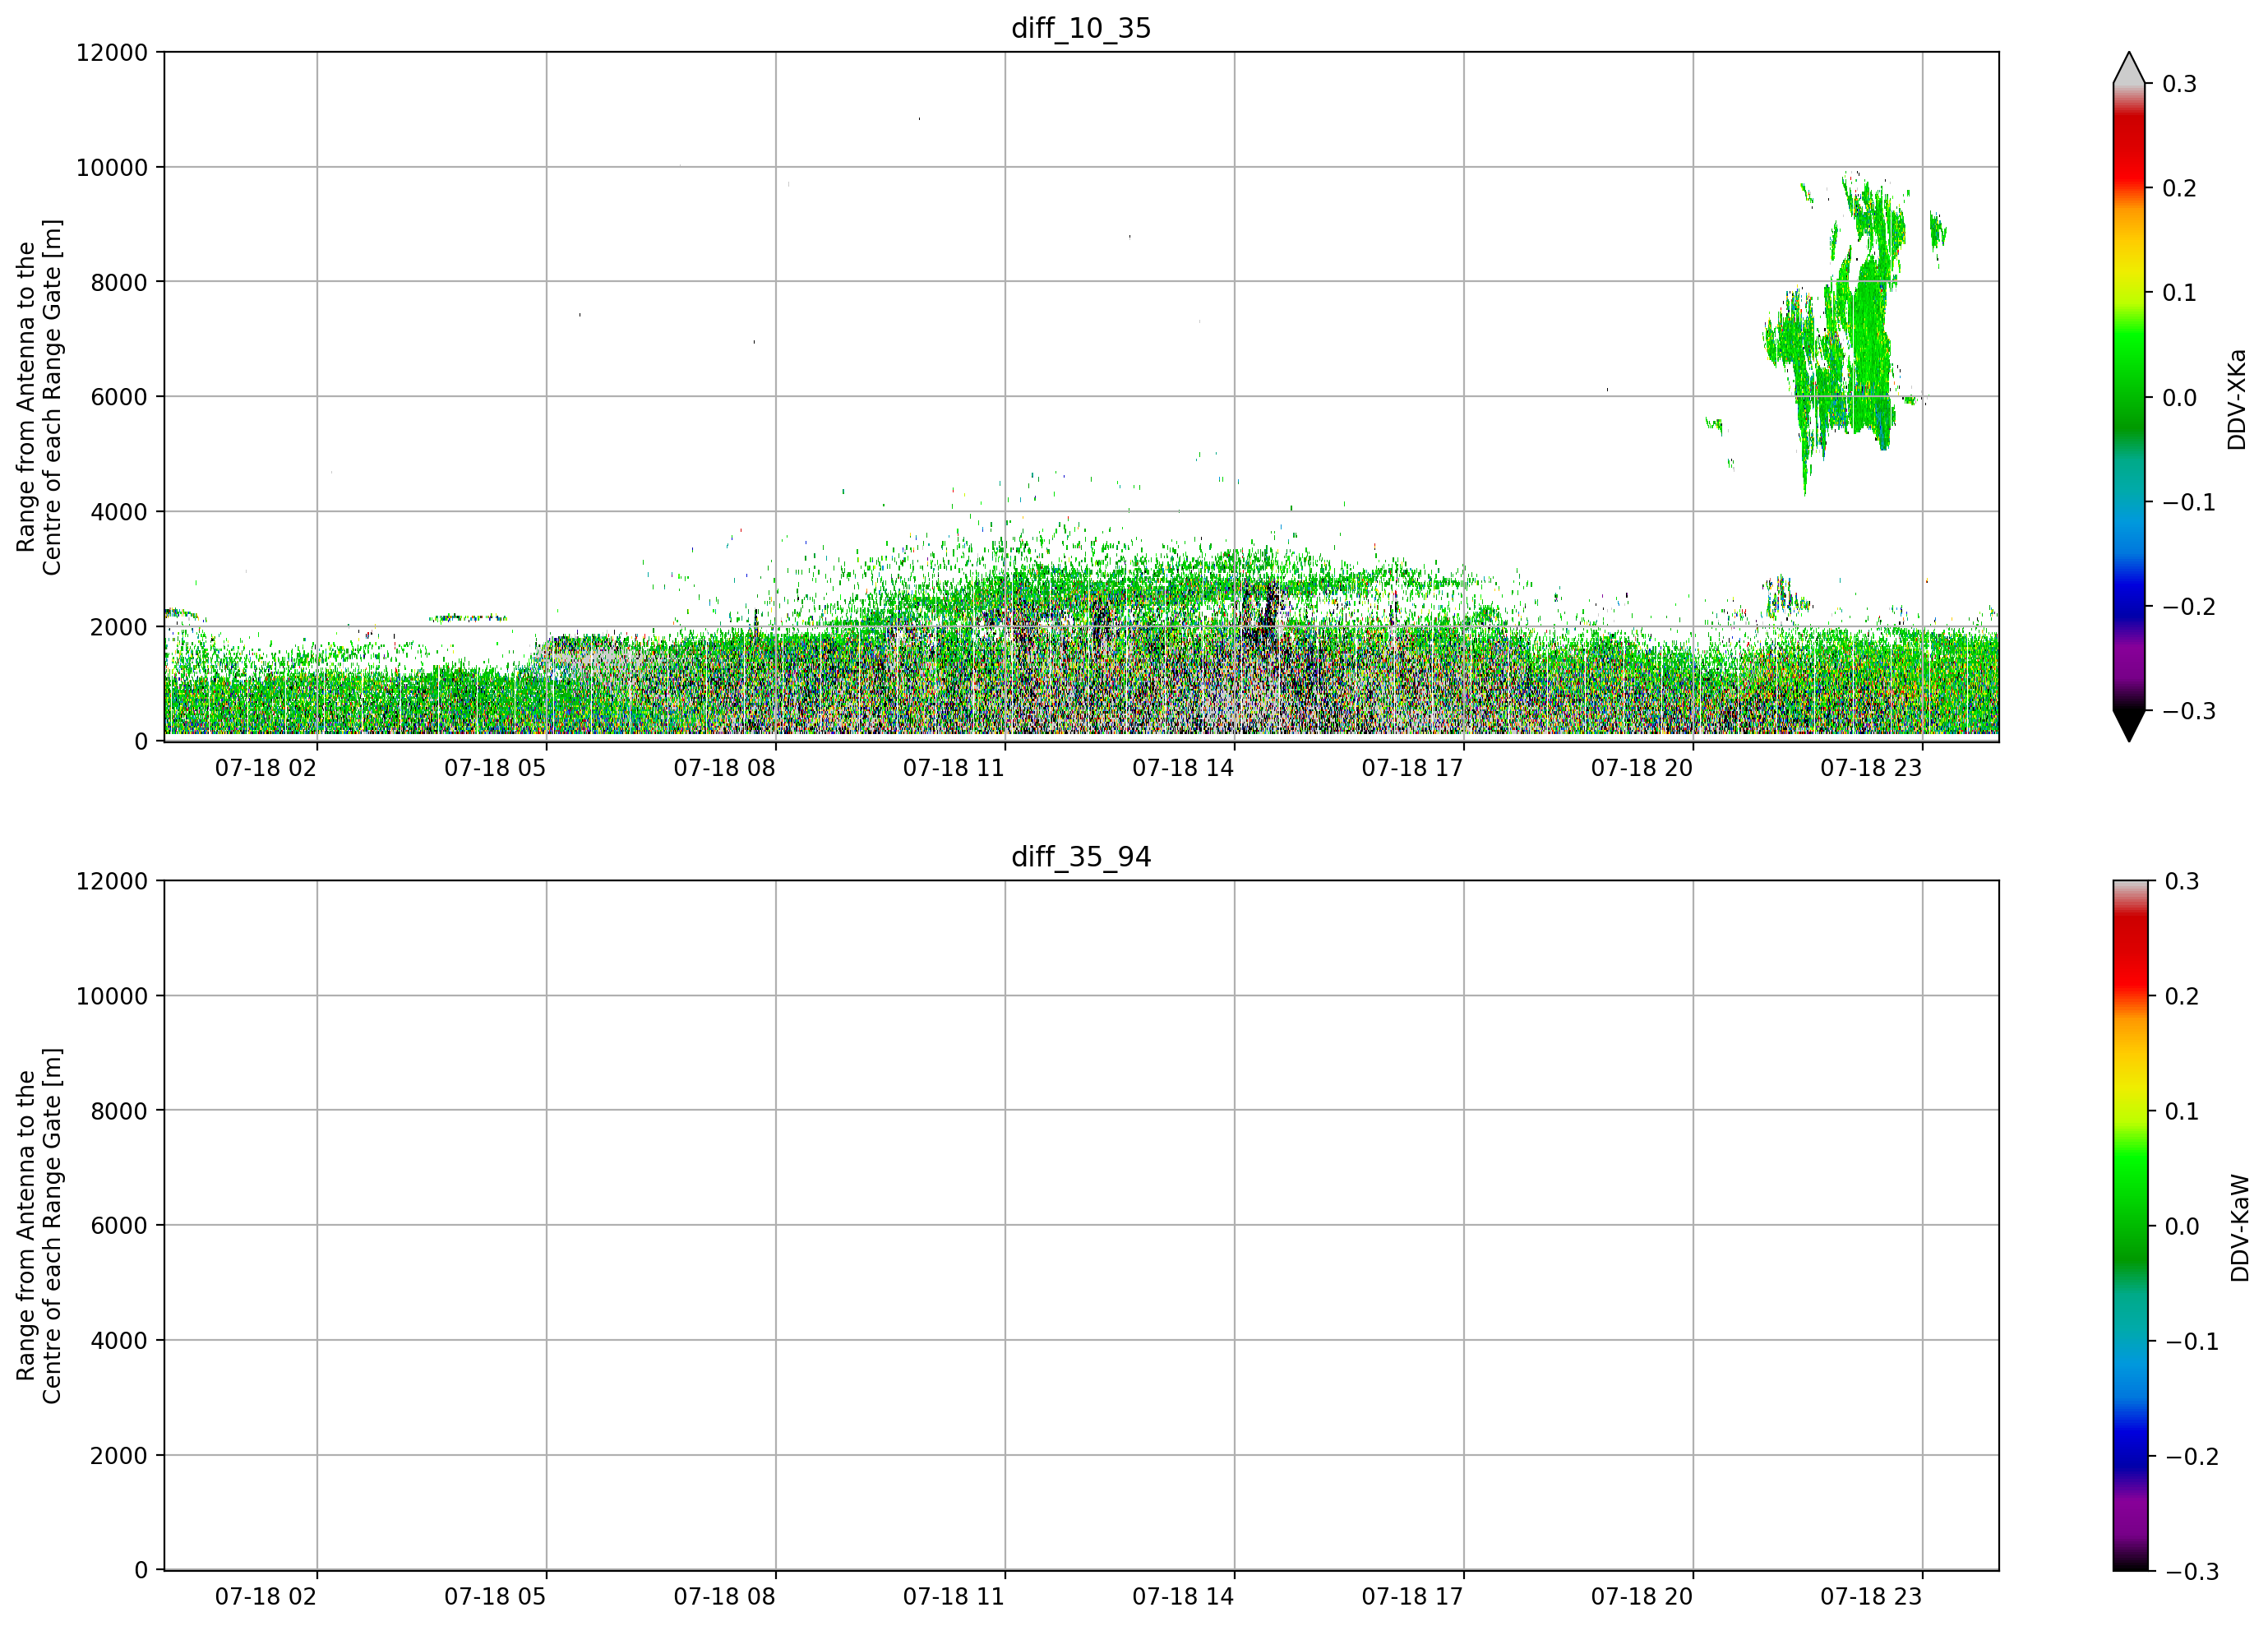Viewport: 2268px width, 1626px height.
Task: Click the 6000 y-tick of the bottom plot
Action: pyautogui.click(x=119, y=1225)
